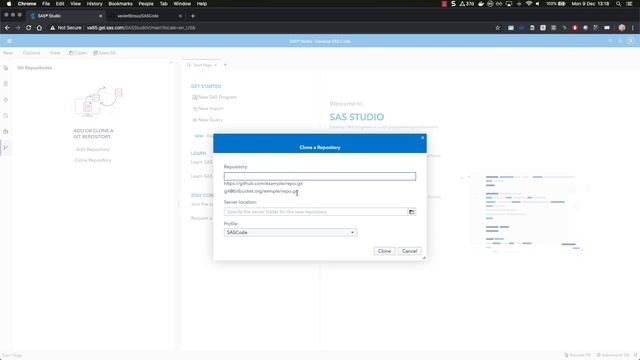
Task: Click the red Chrome extension icon
Action: click(575, 28)
